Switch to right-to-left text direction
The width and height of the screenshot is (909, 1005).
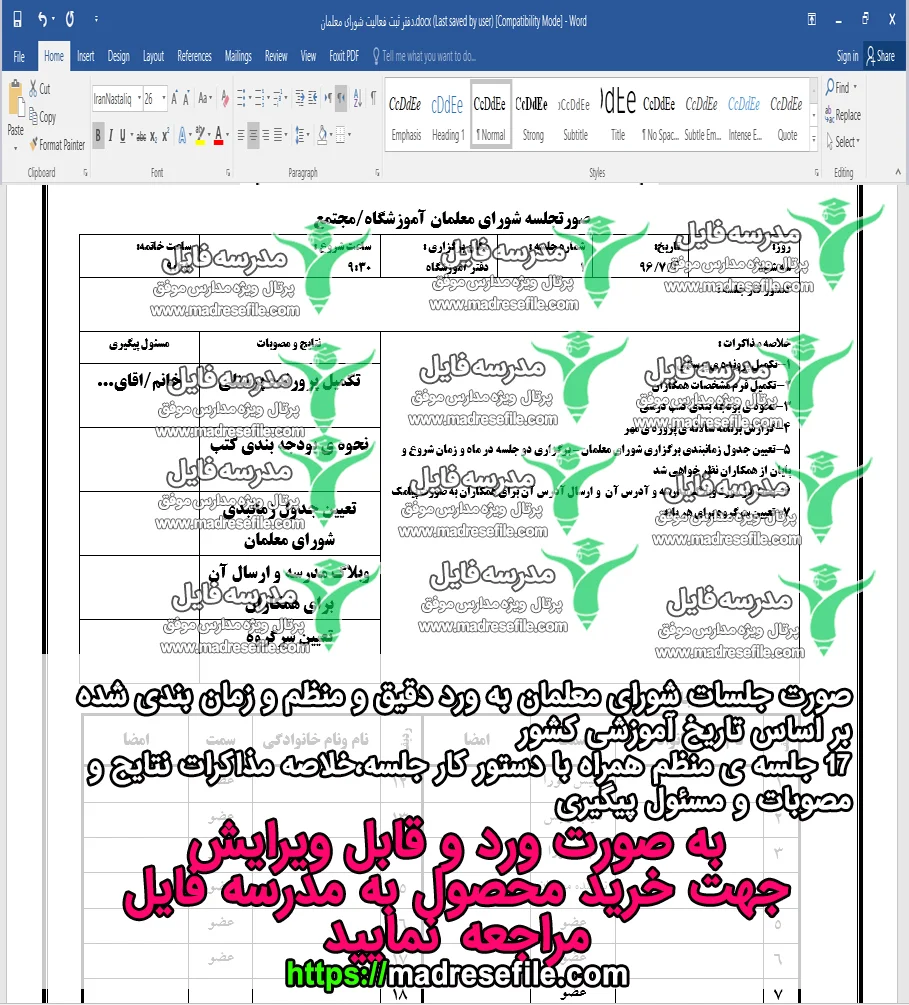(x=341, y=99)
